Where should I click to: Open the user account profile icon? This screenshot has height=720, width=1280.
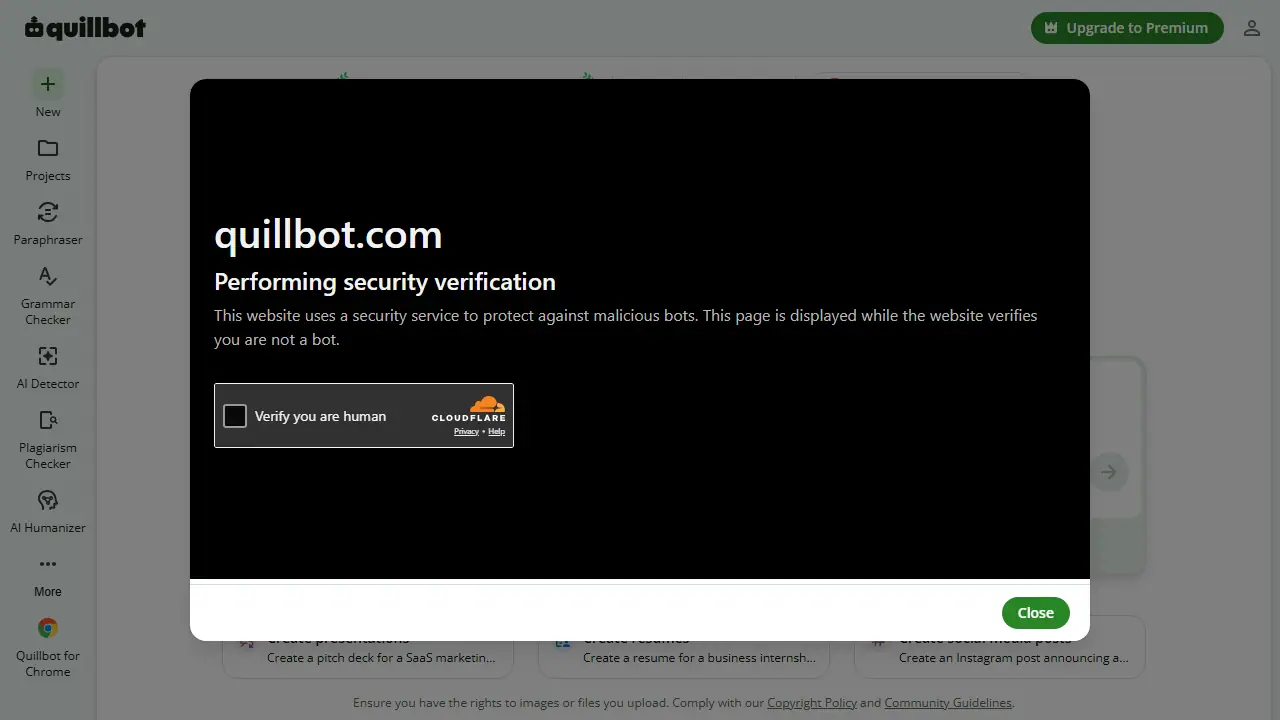(x=1252, y=28)
